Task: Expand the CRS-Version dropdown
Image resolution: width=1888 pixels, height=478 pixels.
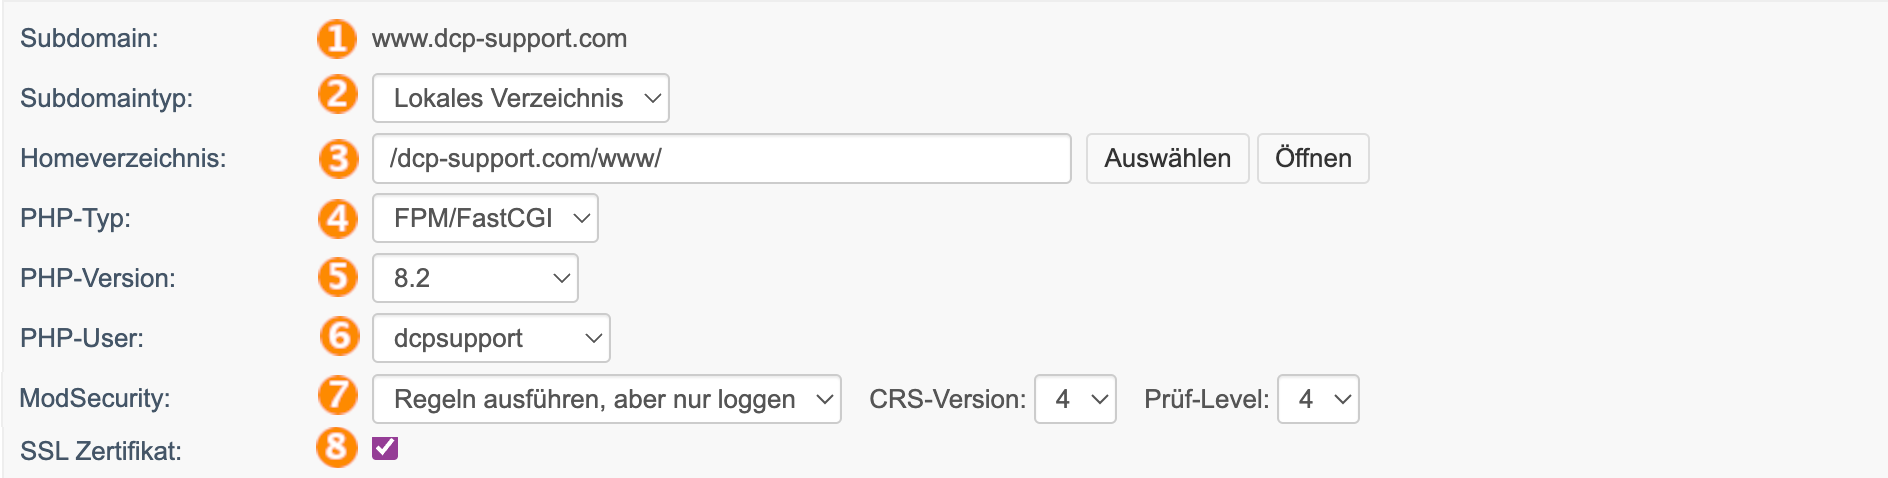Action: (1075, 399)
